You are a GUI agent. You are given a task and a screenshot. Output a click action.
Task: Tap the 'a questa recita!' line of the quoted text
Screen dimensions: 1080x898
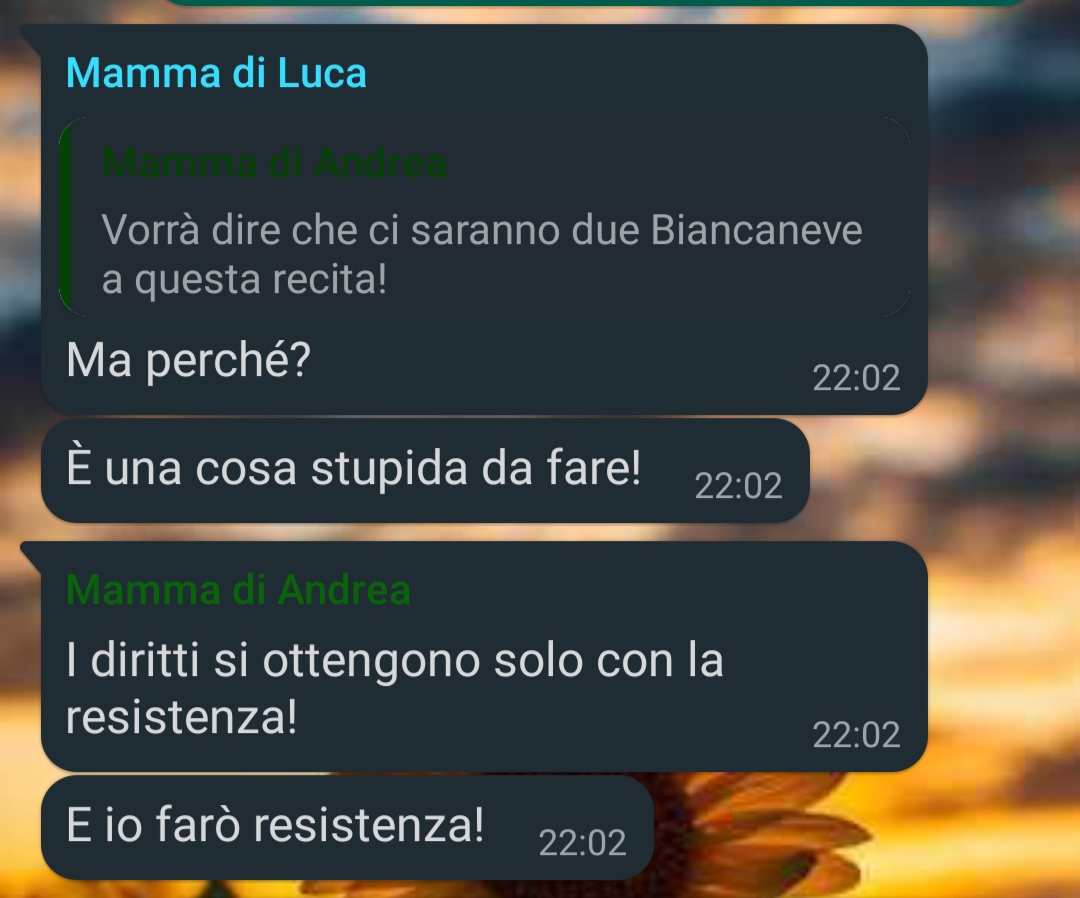[x=245, y=280]
